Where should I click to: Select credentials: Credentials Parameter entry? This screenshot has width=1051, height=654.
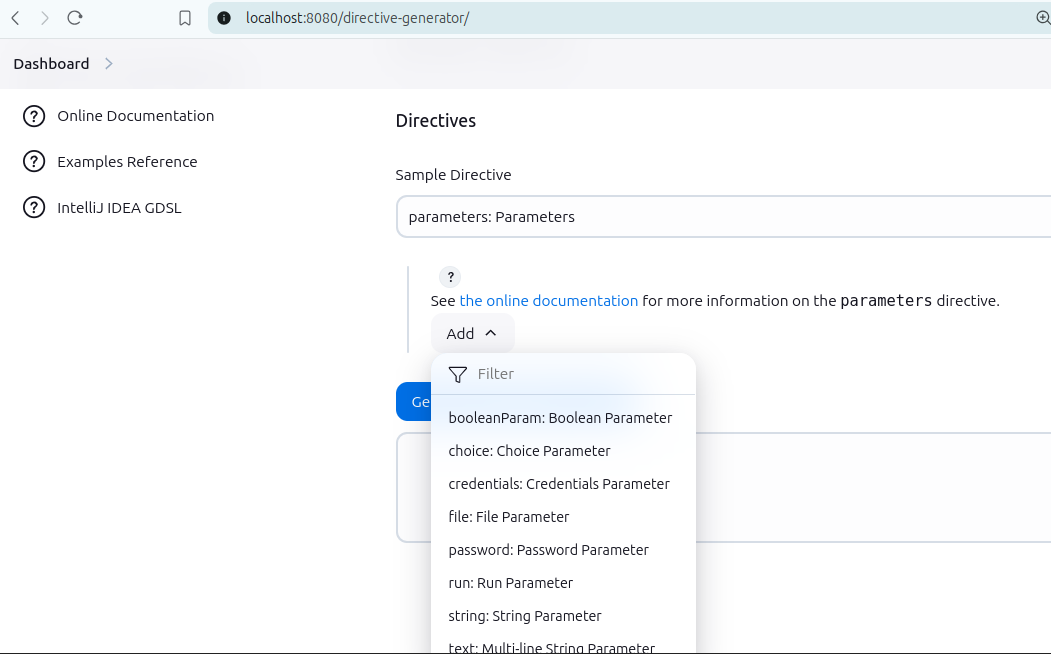[559, 484]
